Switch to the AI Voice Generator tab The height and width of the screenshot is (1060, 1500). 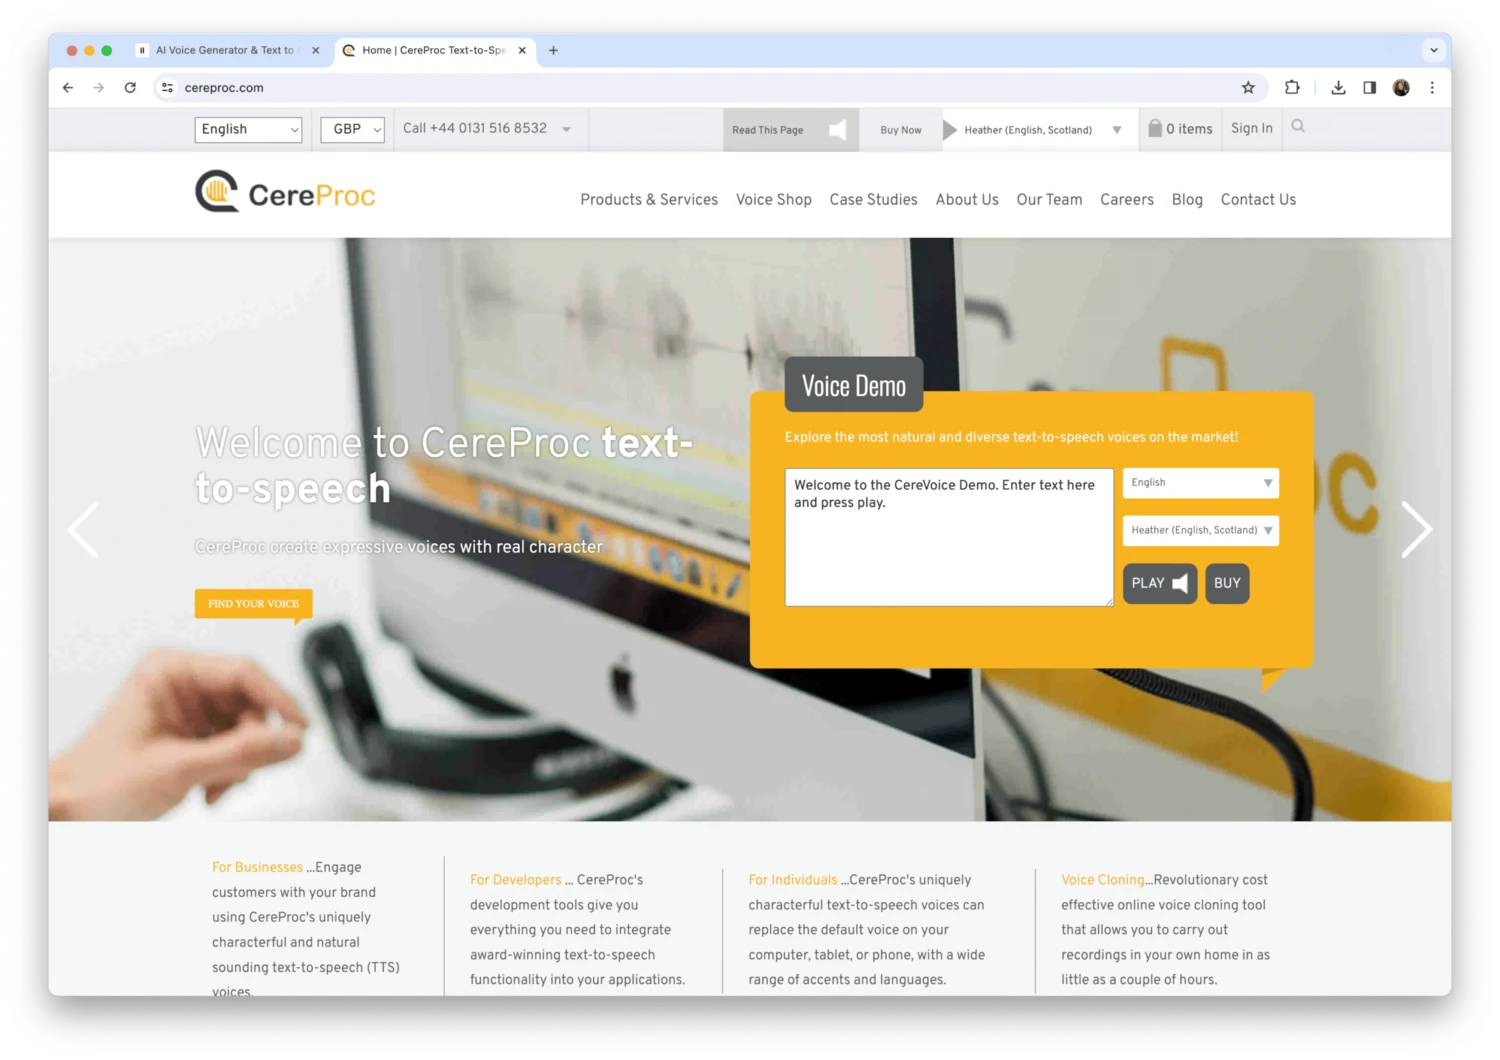click(x=225, y=50)
